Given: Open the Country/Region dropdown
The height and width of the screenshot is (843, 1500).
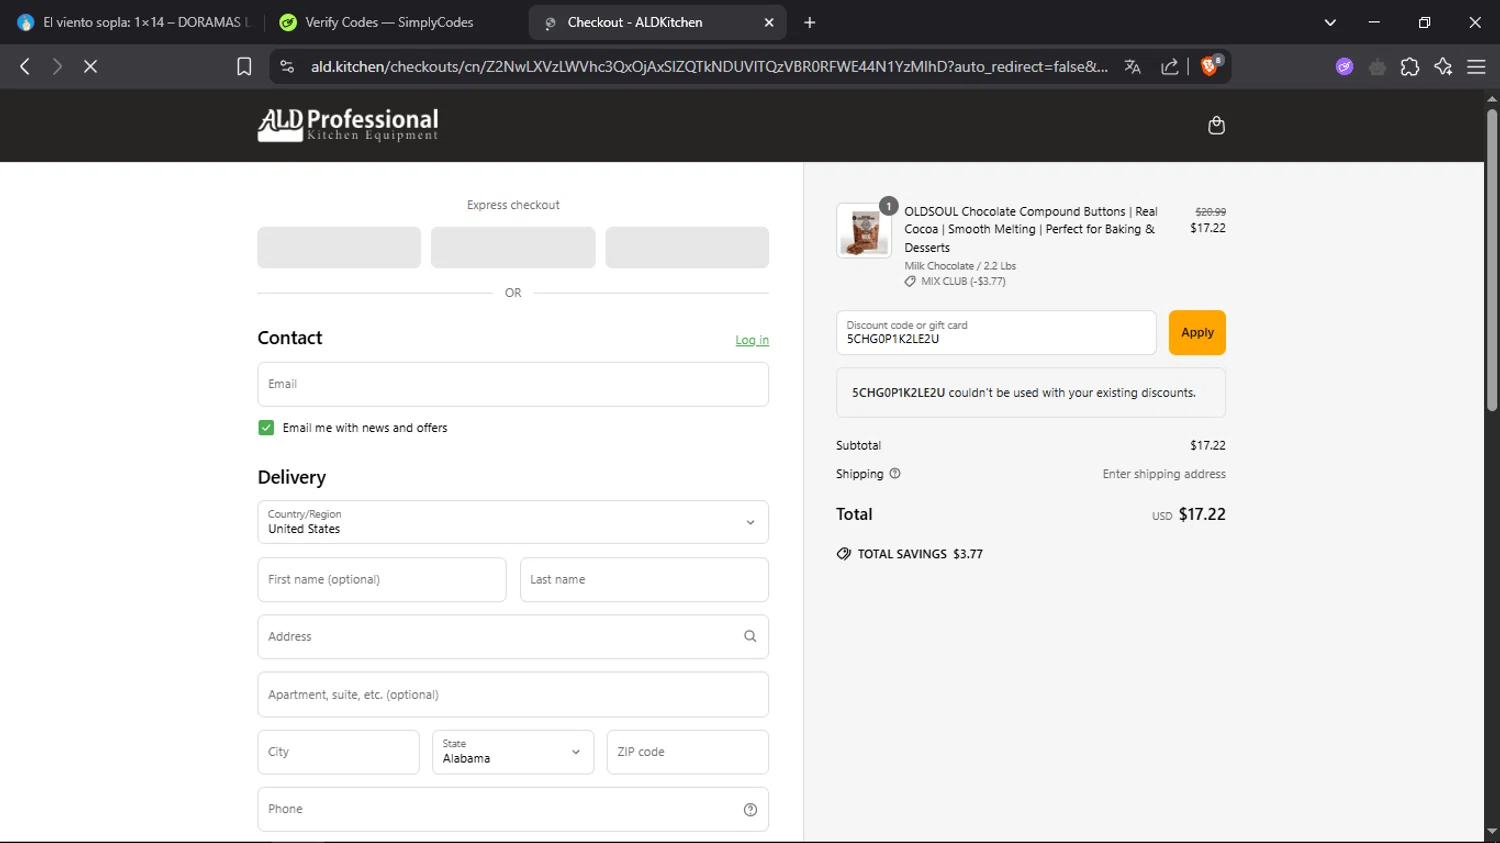Looking at the screenshot, I should 513,522.
